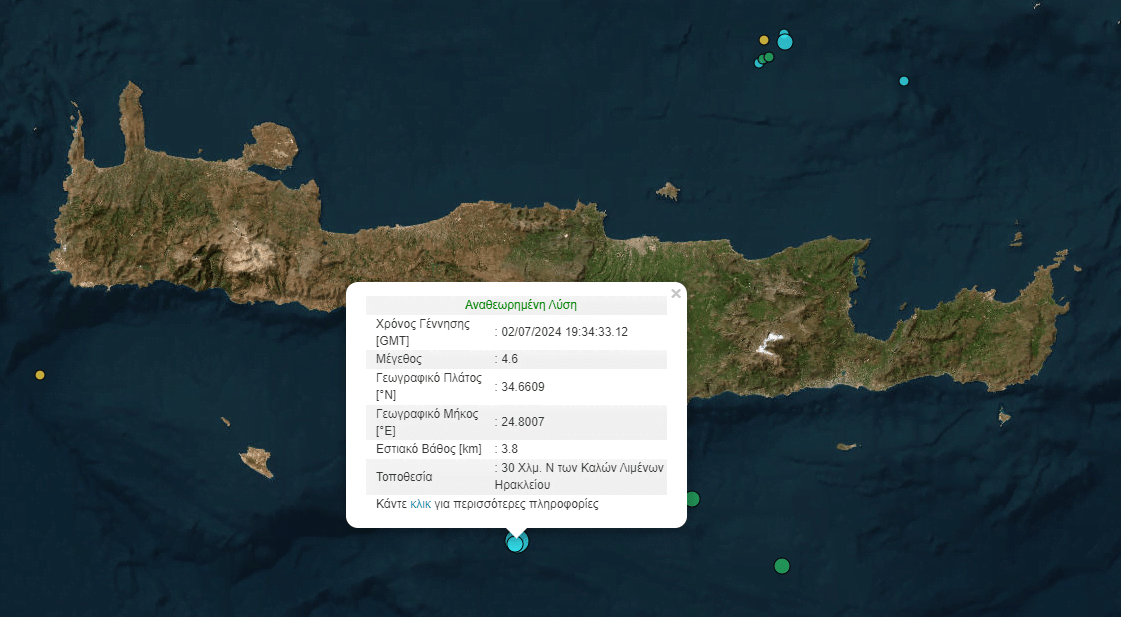Click the small cyan marker left of the green northeast markers
1121x617 pixels.
[x=759, y=63]
